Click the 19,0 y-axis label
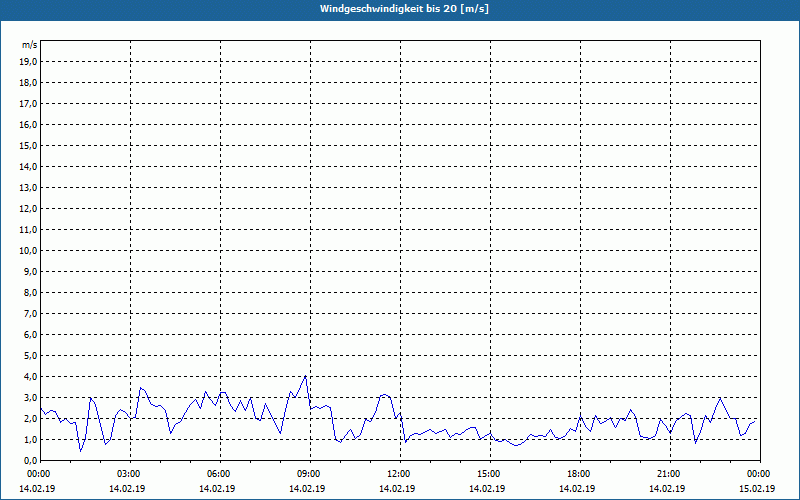The height and width of the screenshot is (500, 800). point(28,62)
